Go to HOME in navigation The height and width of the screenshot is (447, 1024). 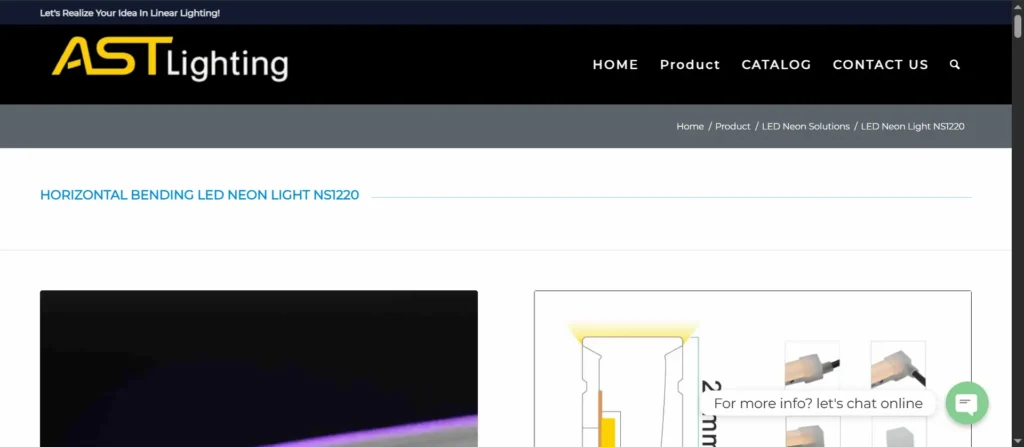[615, 65]
